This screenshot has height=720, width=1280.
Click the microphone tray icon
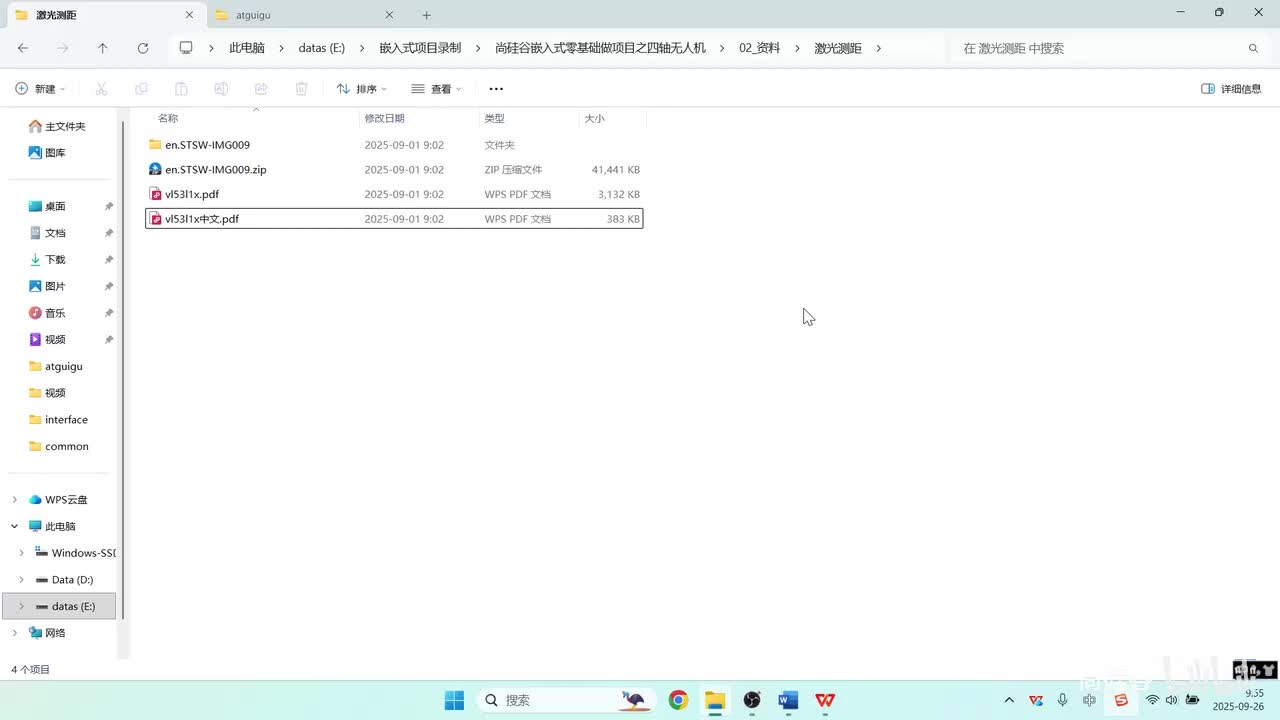tap(1062, 700)
